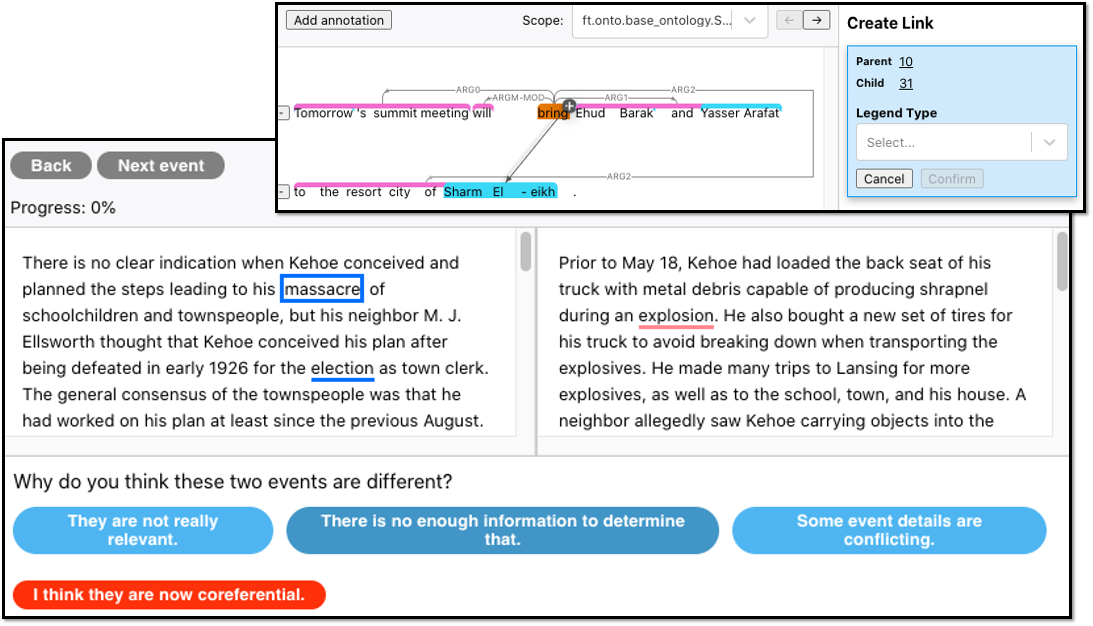Choose 'They are not really relevant.'
Screen dimensions: 1093x626
coord(143,530)
